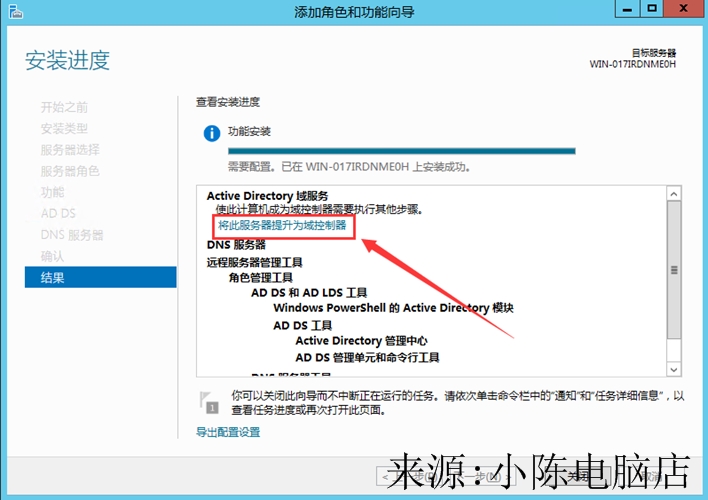Click the '需要配置。已在 WIN-017IRDNME0H 上安装成功' status text
The height and width of the screenshot is (500, 708).
point(350,167)
